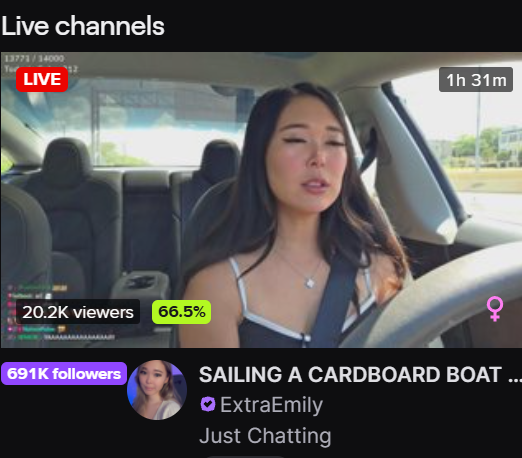Click the purple verified checkmark badge
Viewport: 522px width, 458px height.
[208, 404]
